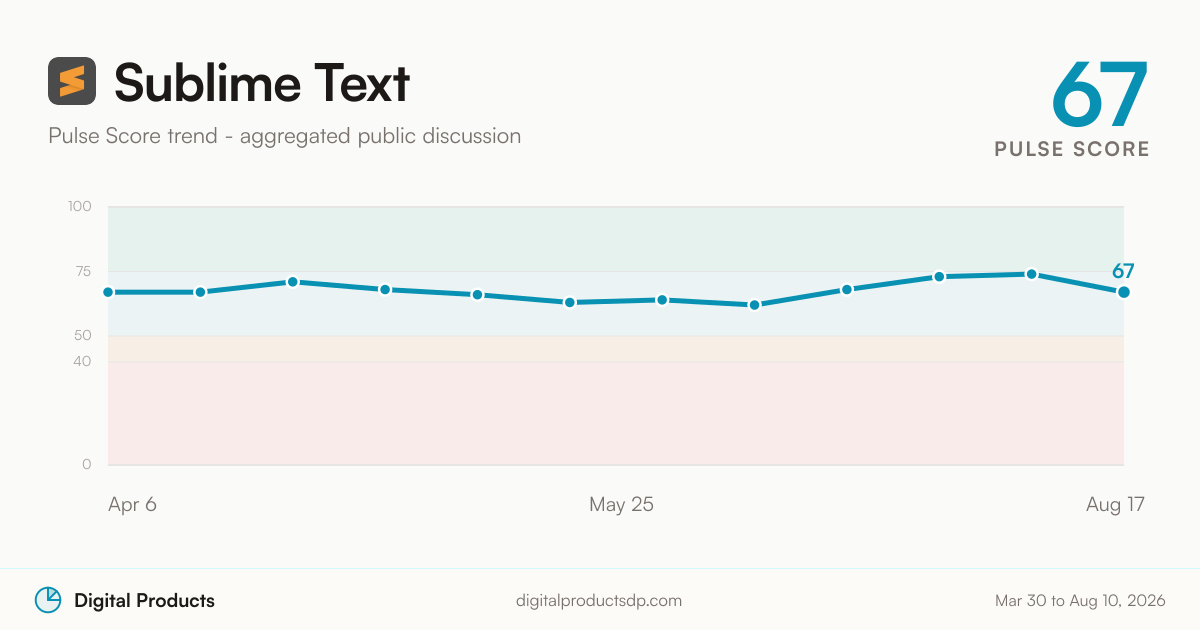The image size is (1200, 630).
Task: Select the first data point on the line
Action: pos(108,292)
